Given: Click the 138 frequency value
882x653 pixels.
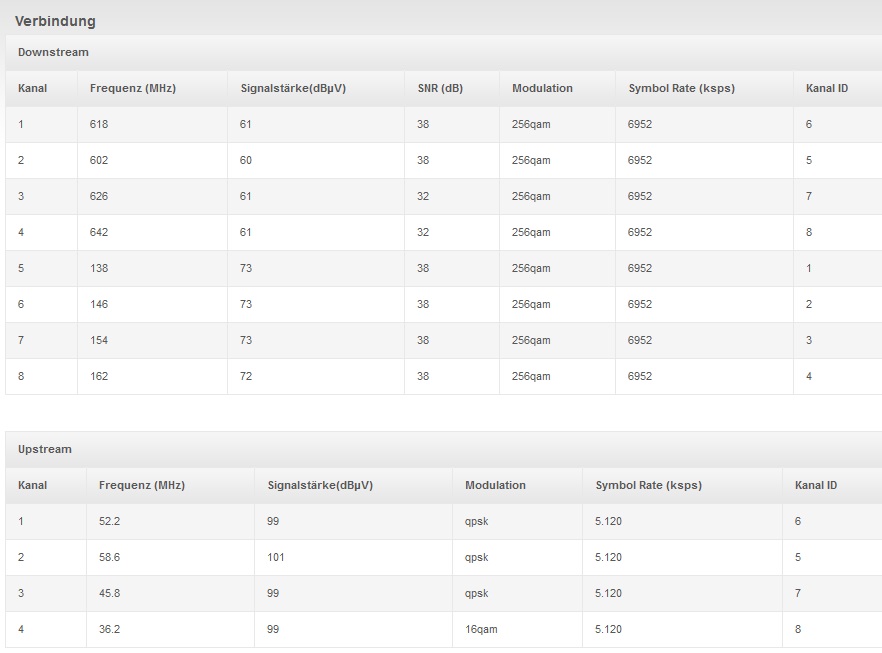Looking at the screenshot, I should pyautogui.click(x=99, y=268).
